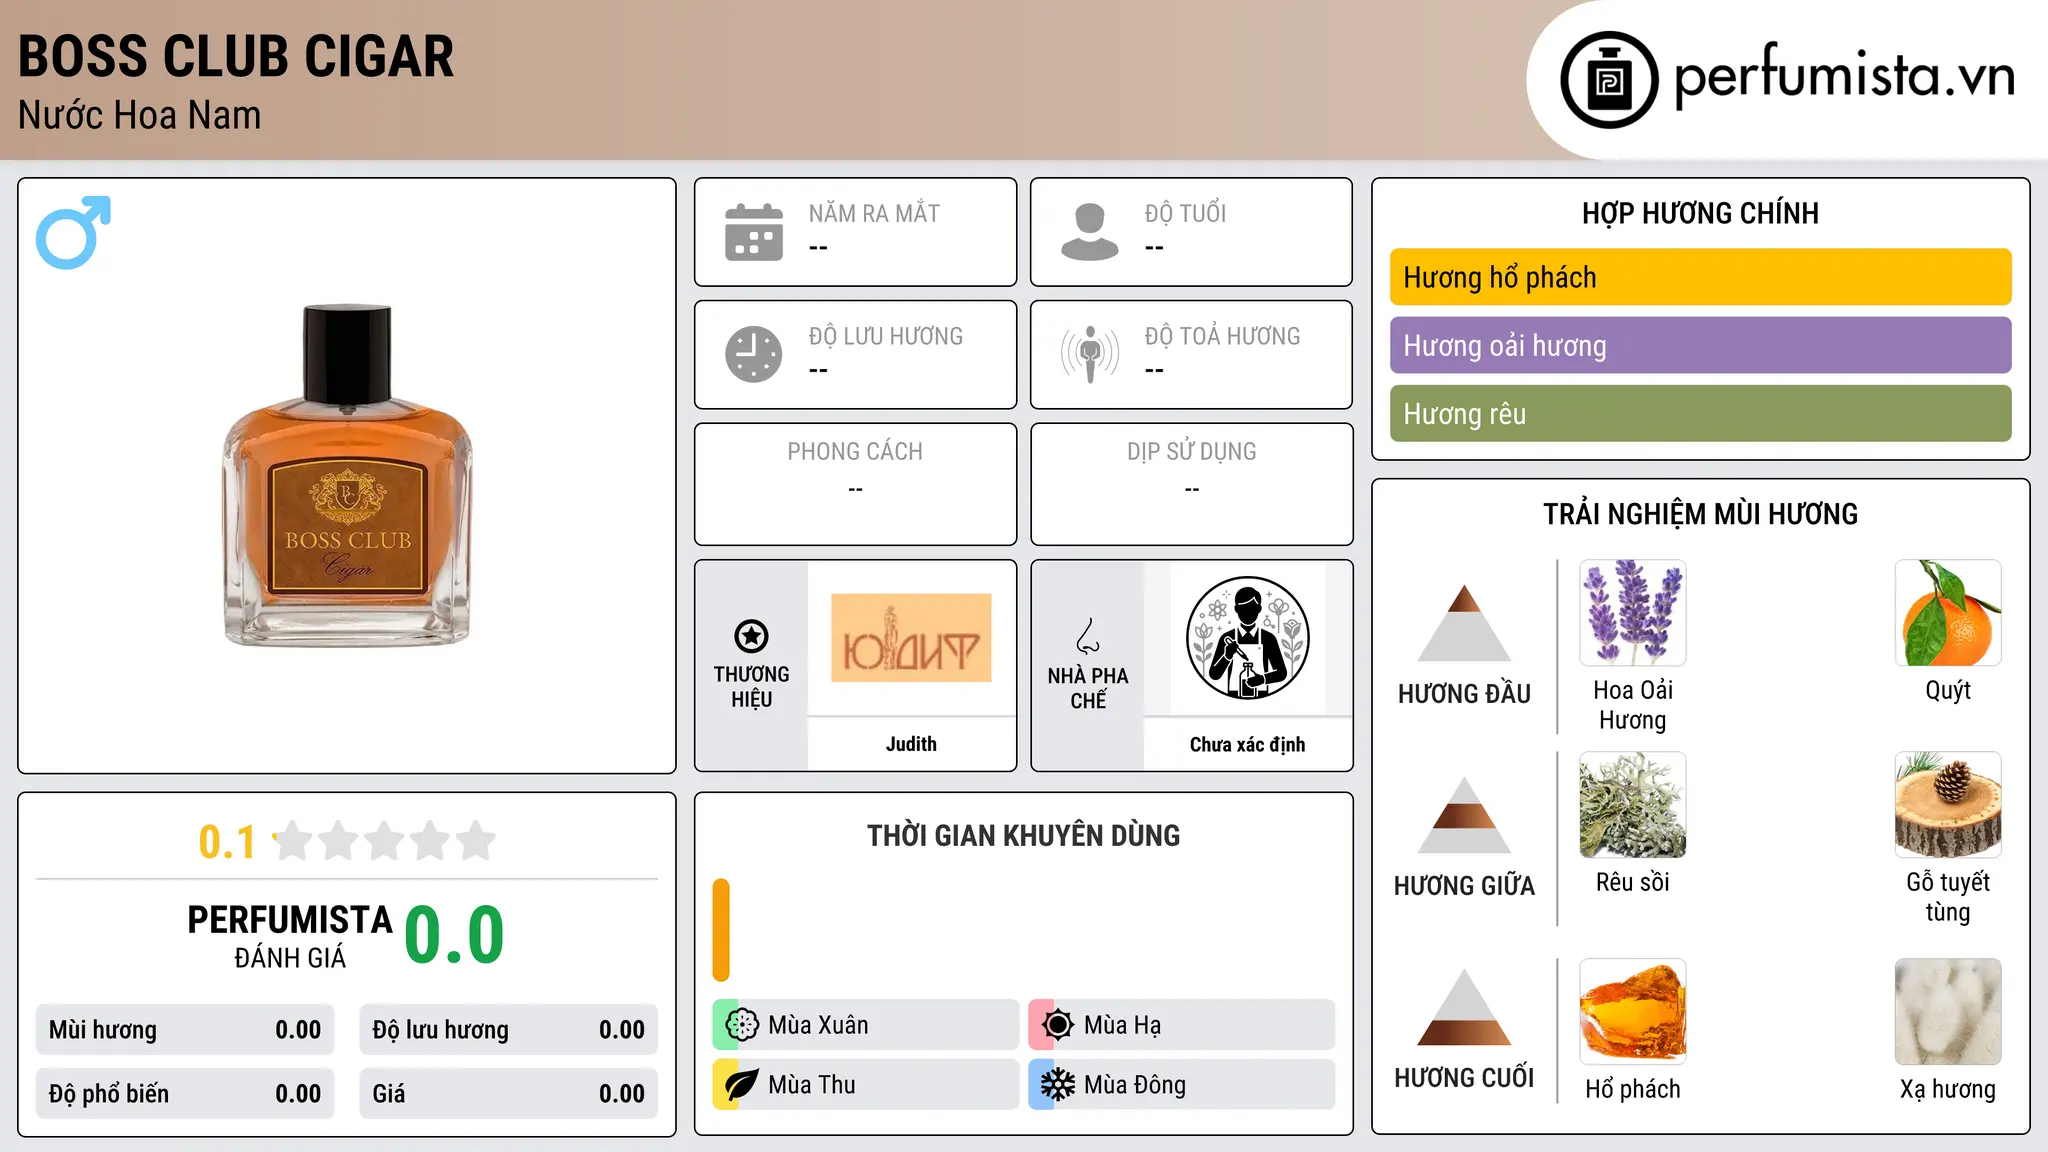Open the Hoa Oải Hương lavender note image
This screenshot has height=1152, width=2048.
point(1633,613)
